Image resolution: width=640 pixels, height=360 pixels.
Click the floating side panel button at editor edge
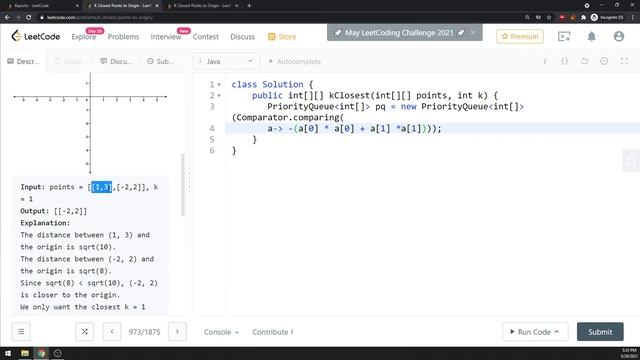tap(631, 160)
